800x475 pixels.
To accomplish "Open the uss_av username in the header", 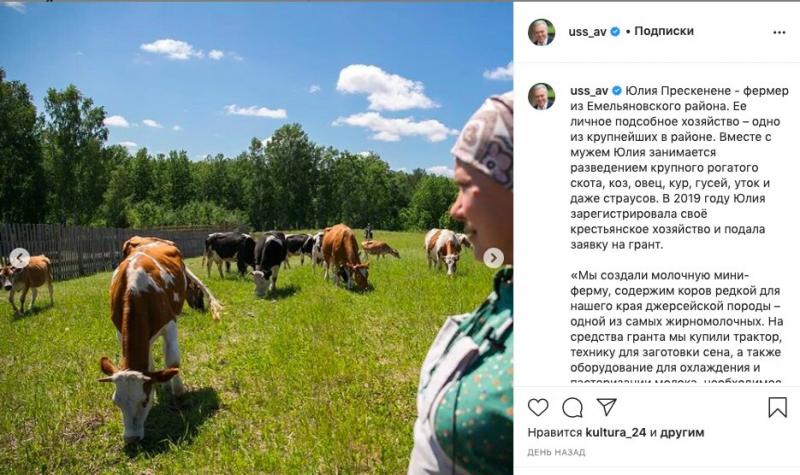I will [x=587, y=32].
